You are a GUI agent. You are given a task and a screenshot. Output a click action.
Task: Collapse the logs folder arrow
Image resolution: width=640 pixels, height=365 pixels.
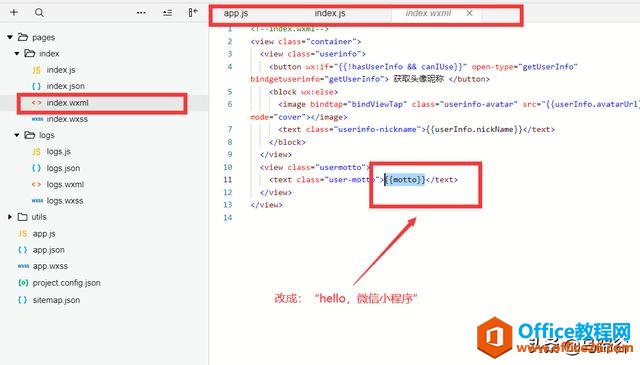(x=17, y=135)
